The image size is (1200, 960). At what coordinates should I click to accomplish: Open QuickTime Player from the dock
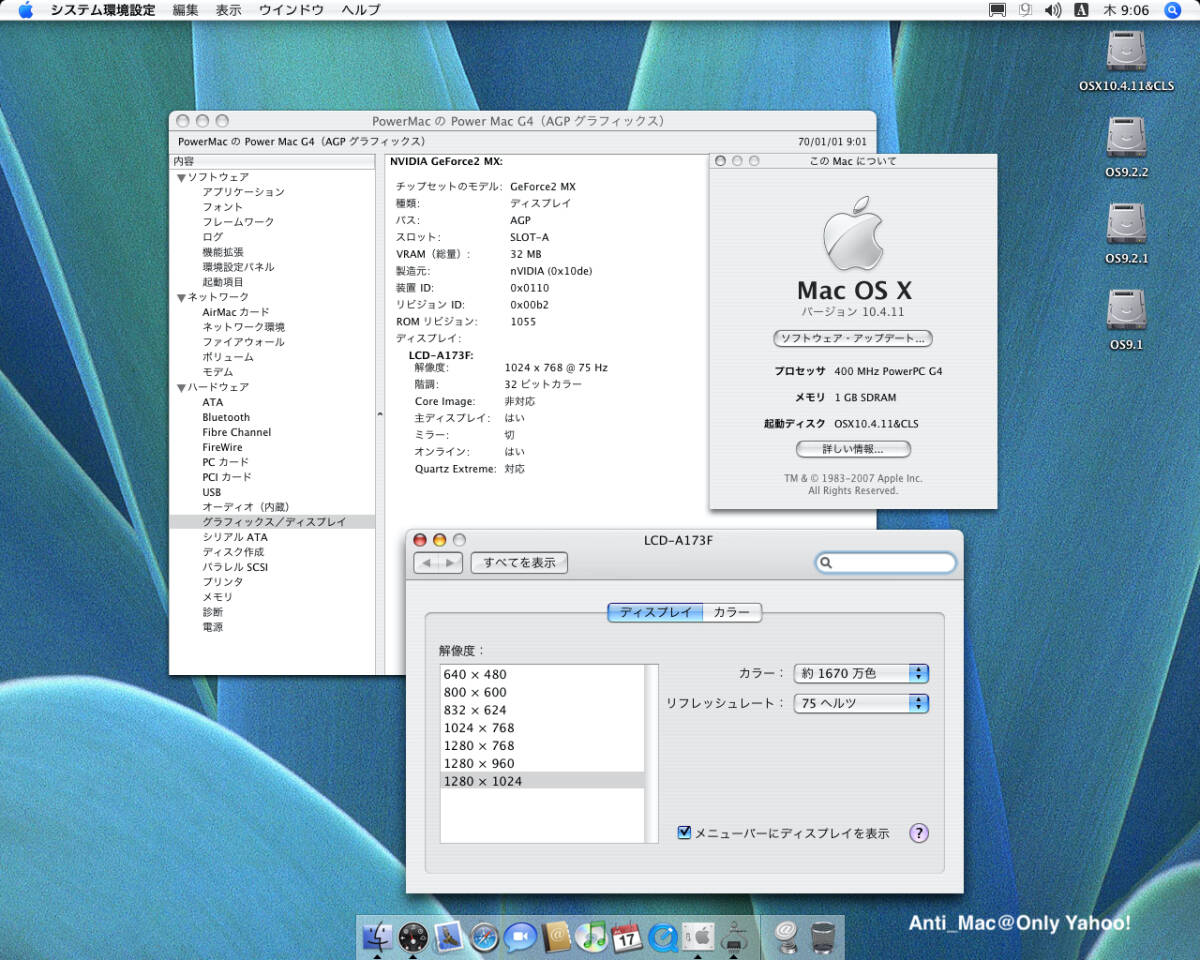coord(662,936)
